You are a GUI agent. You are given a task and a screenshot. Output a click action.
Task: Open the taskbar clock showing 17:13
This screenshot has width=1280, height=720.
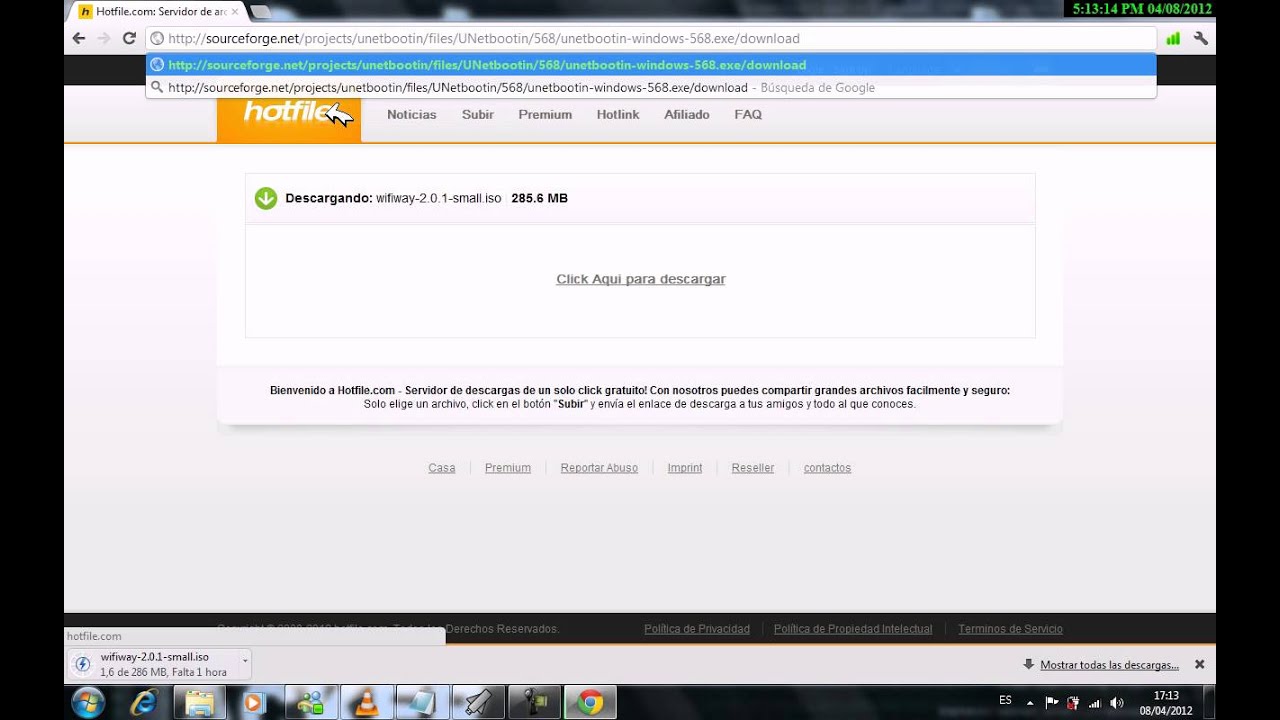click(x=1166, y=702)
